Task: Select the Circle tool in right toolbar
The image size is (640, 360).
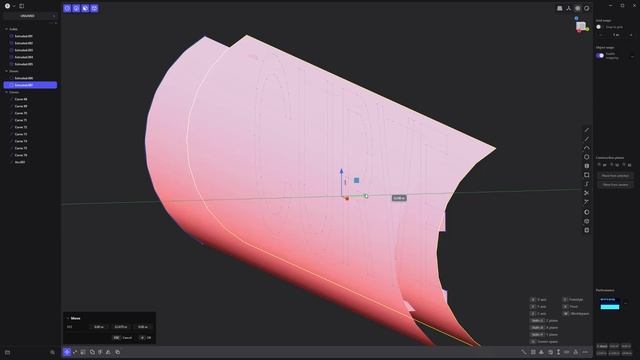Action: point(587,157)
